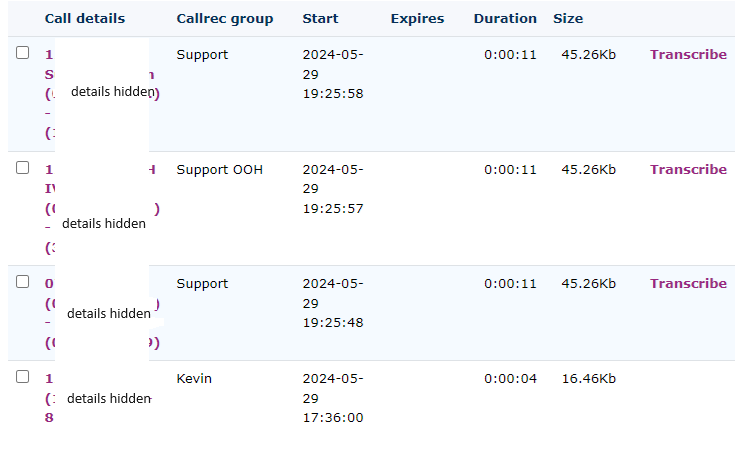This screenshot has height=453, width=735.
Task: Click the Support OOH group cell
Action: pyautogui.click(x=219, y=170)
